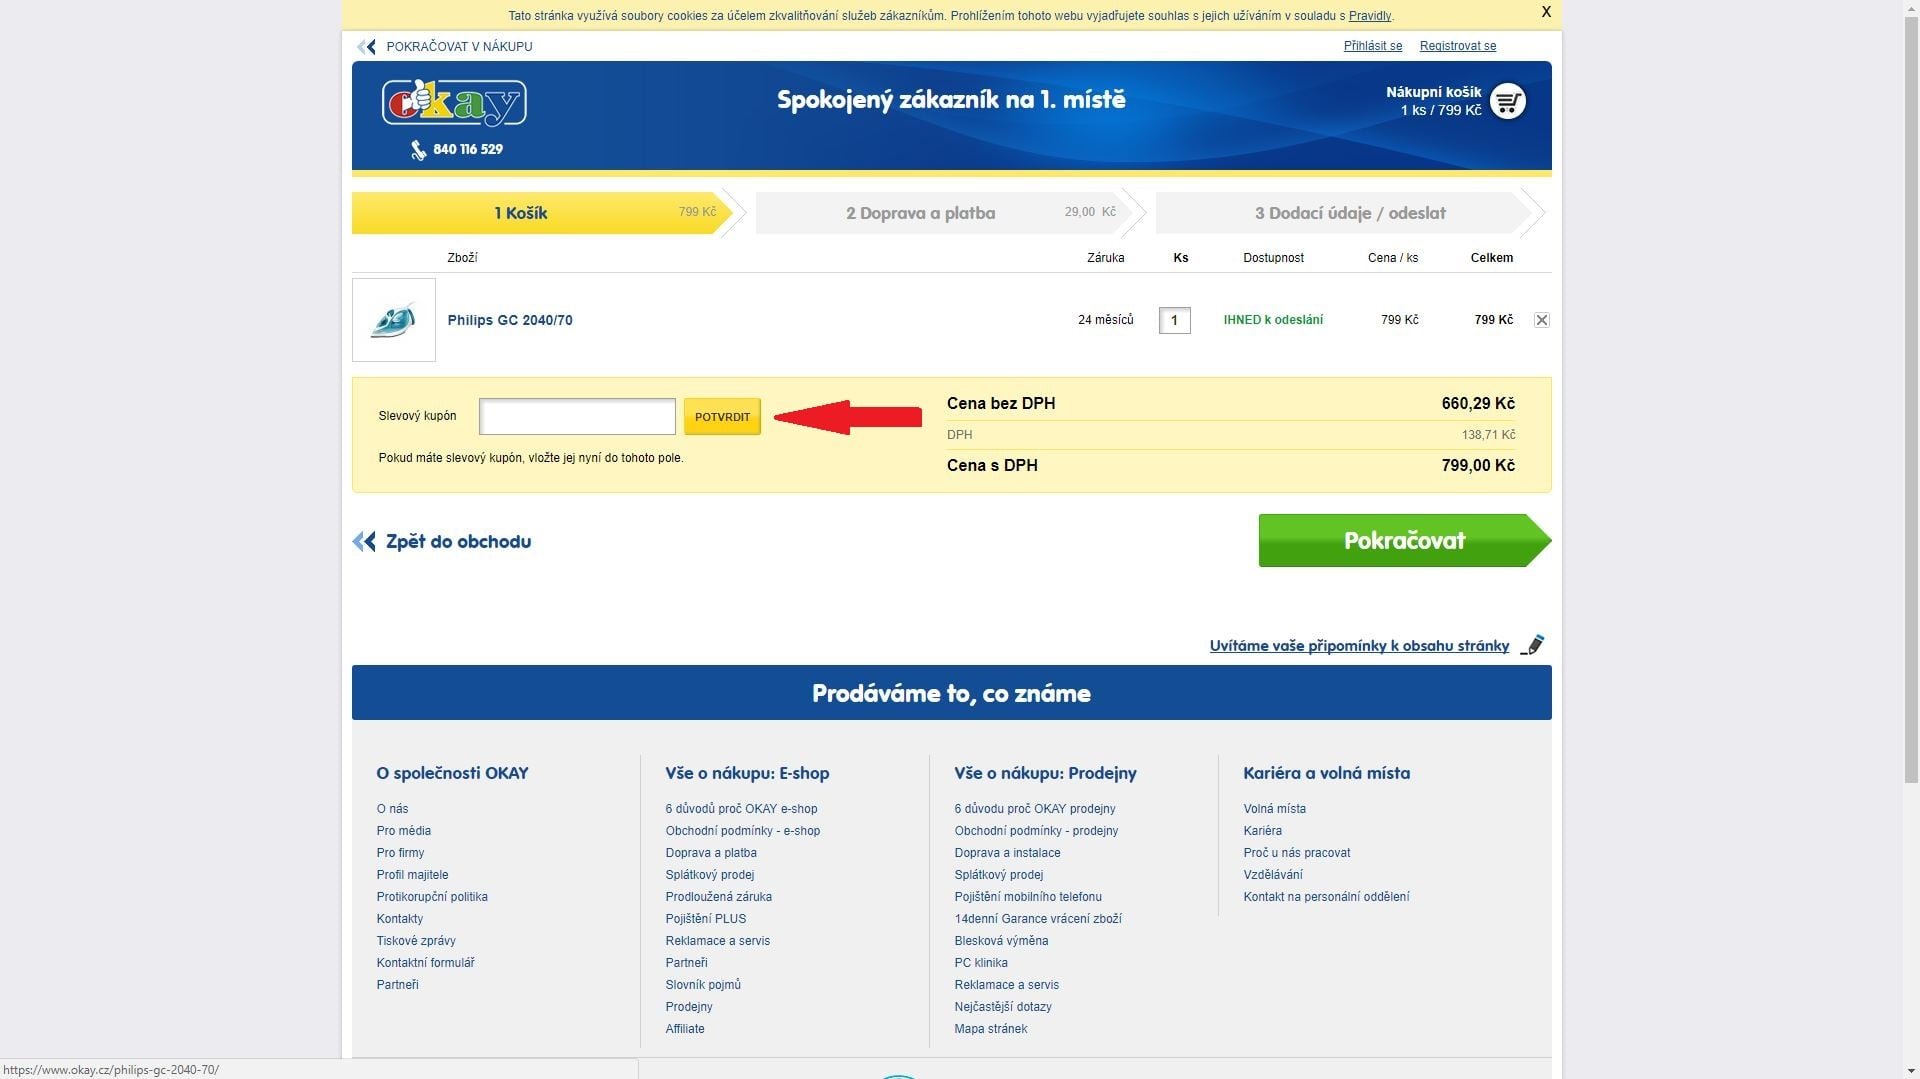1920x1079 pixels.
Task: Open Volná místa career link
Action: click(x=1274, y=809)
